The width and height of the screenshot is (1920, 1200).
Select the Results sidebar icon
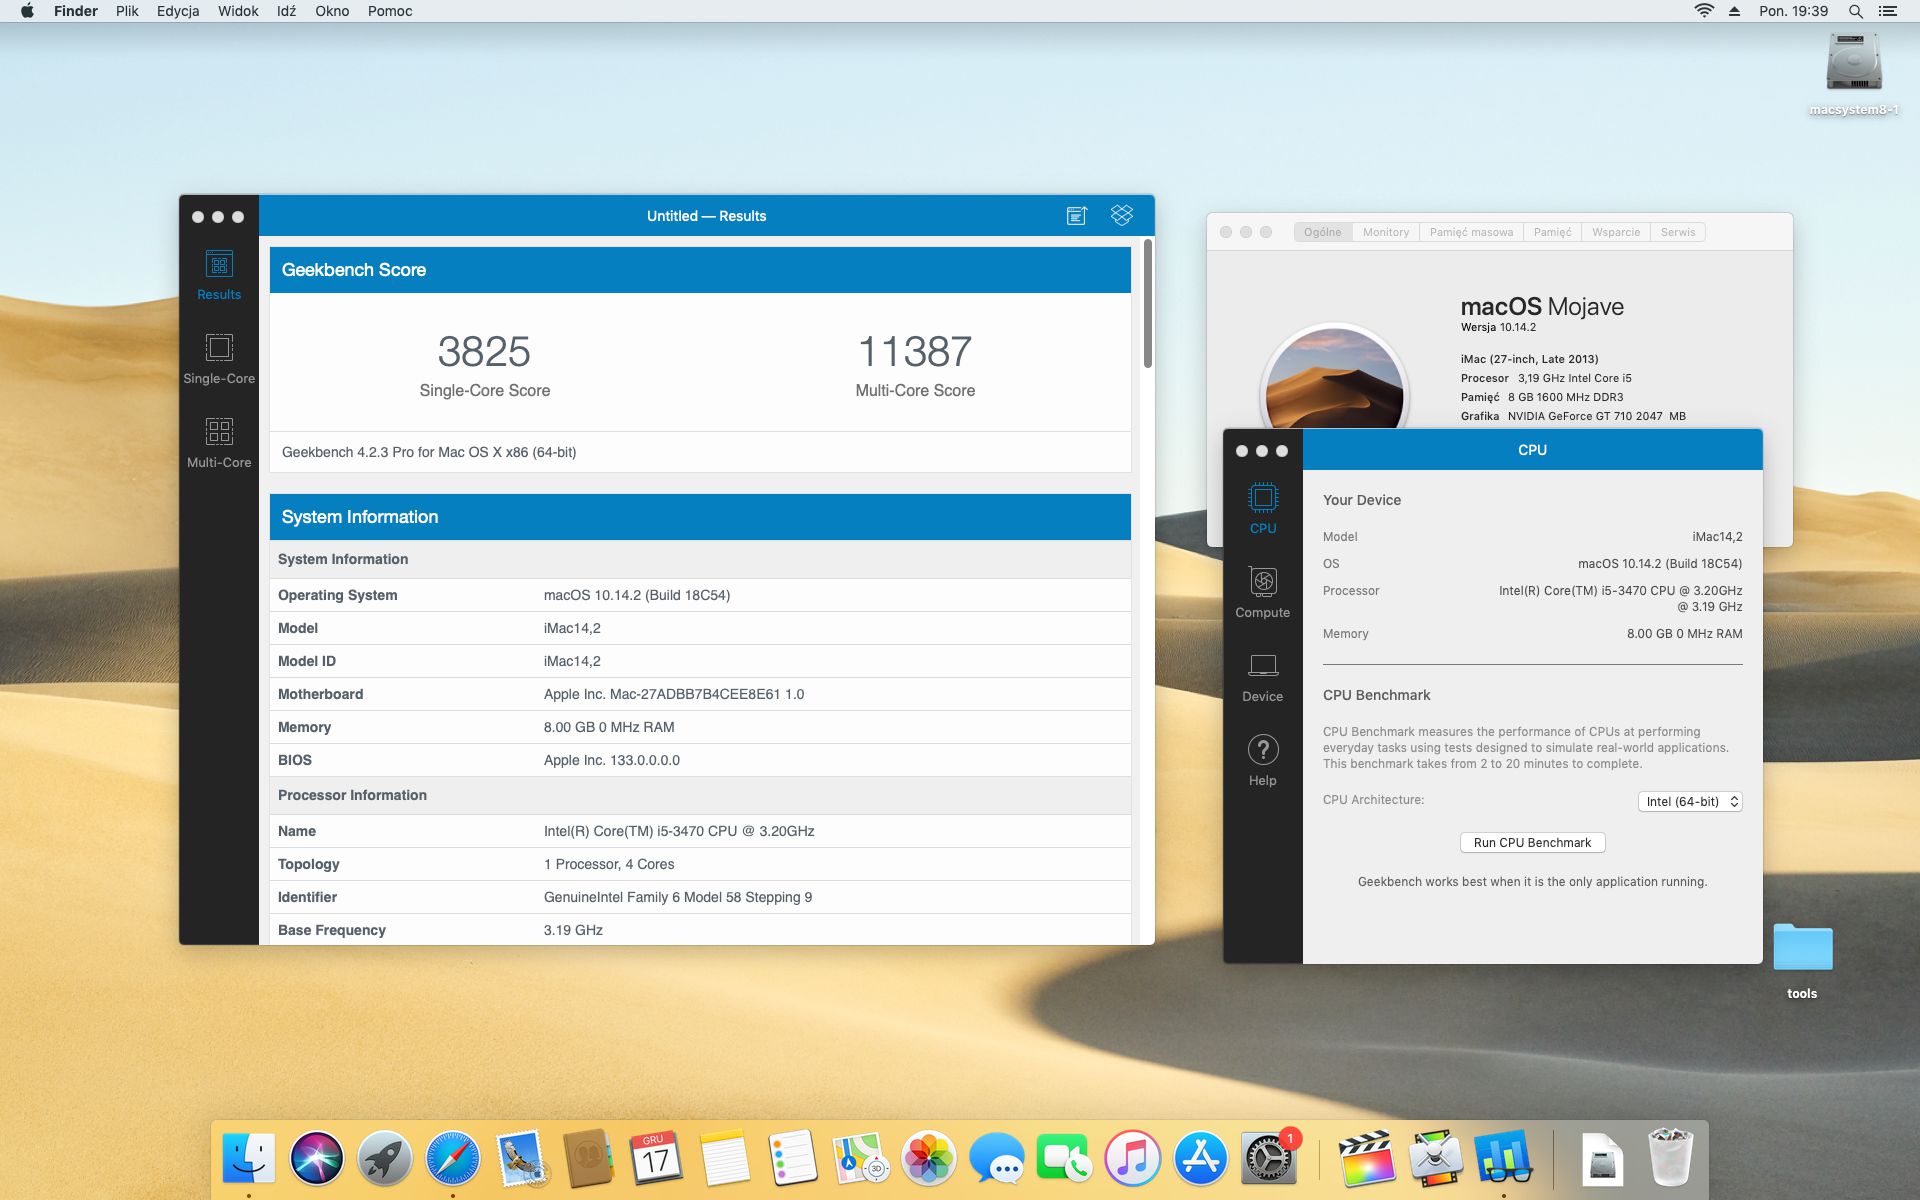pos(219,274)
